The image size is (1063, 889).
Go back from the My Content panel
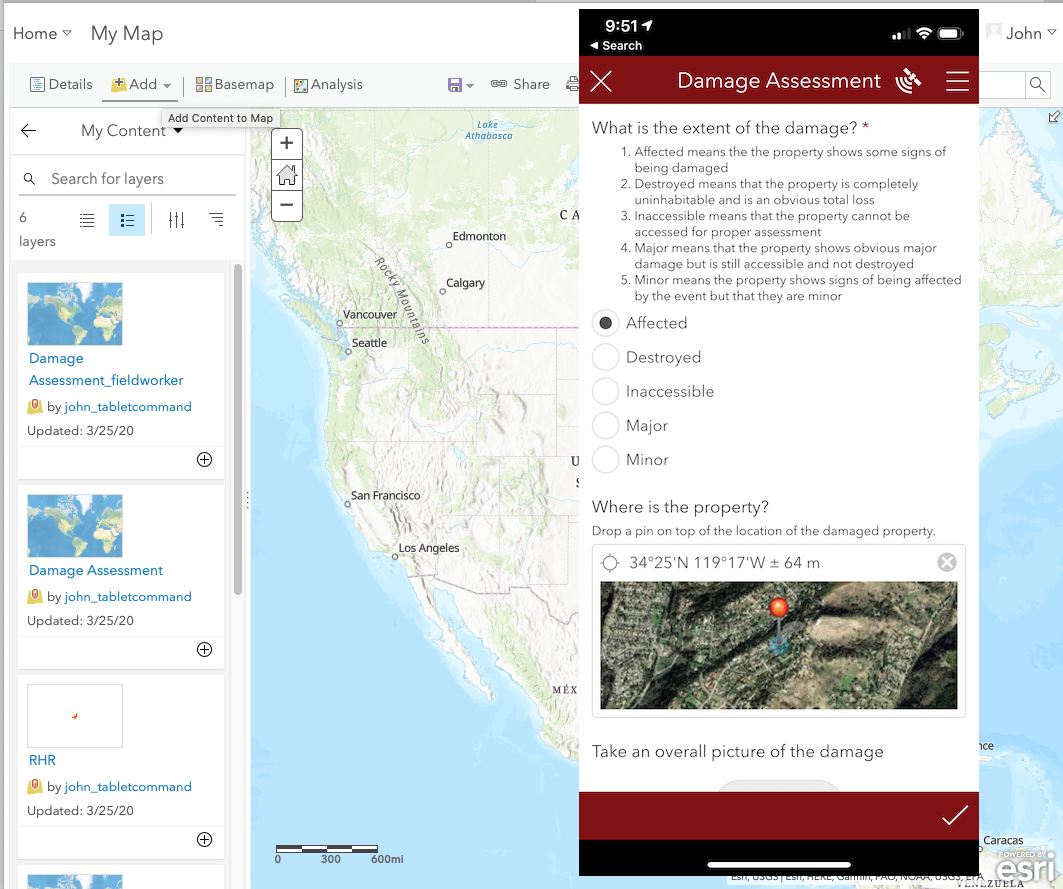coord(28,131)
